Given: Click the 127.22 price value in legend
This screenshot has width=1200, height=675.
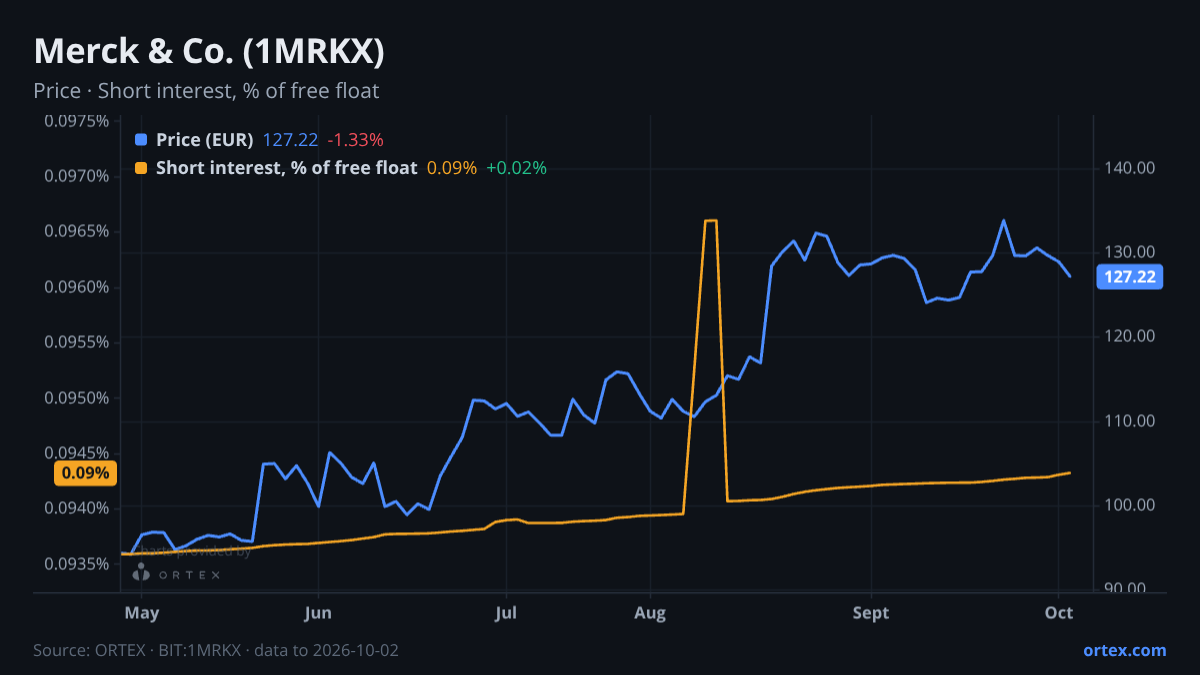Looking at the screenshot, I should point(290,140).
